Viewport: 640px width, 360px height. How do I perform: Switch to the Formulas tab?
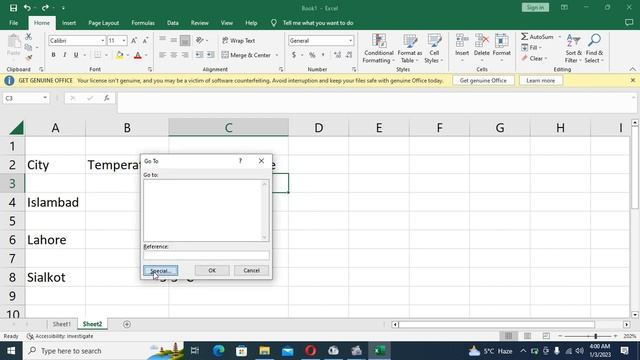click(x=143, y=23)
